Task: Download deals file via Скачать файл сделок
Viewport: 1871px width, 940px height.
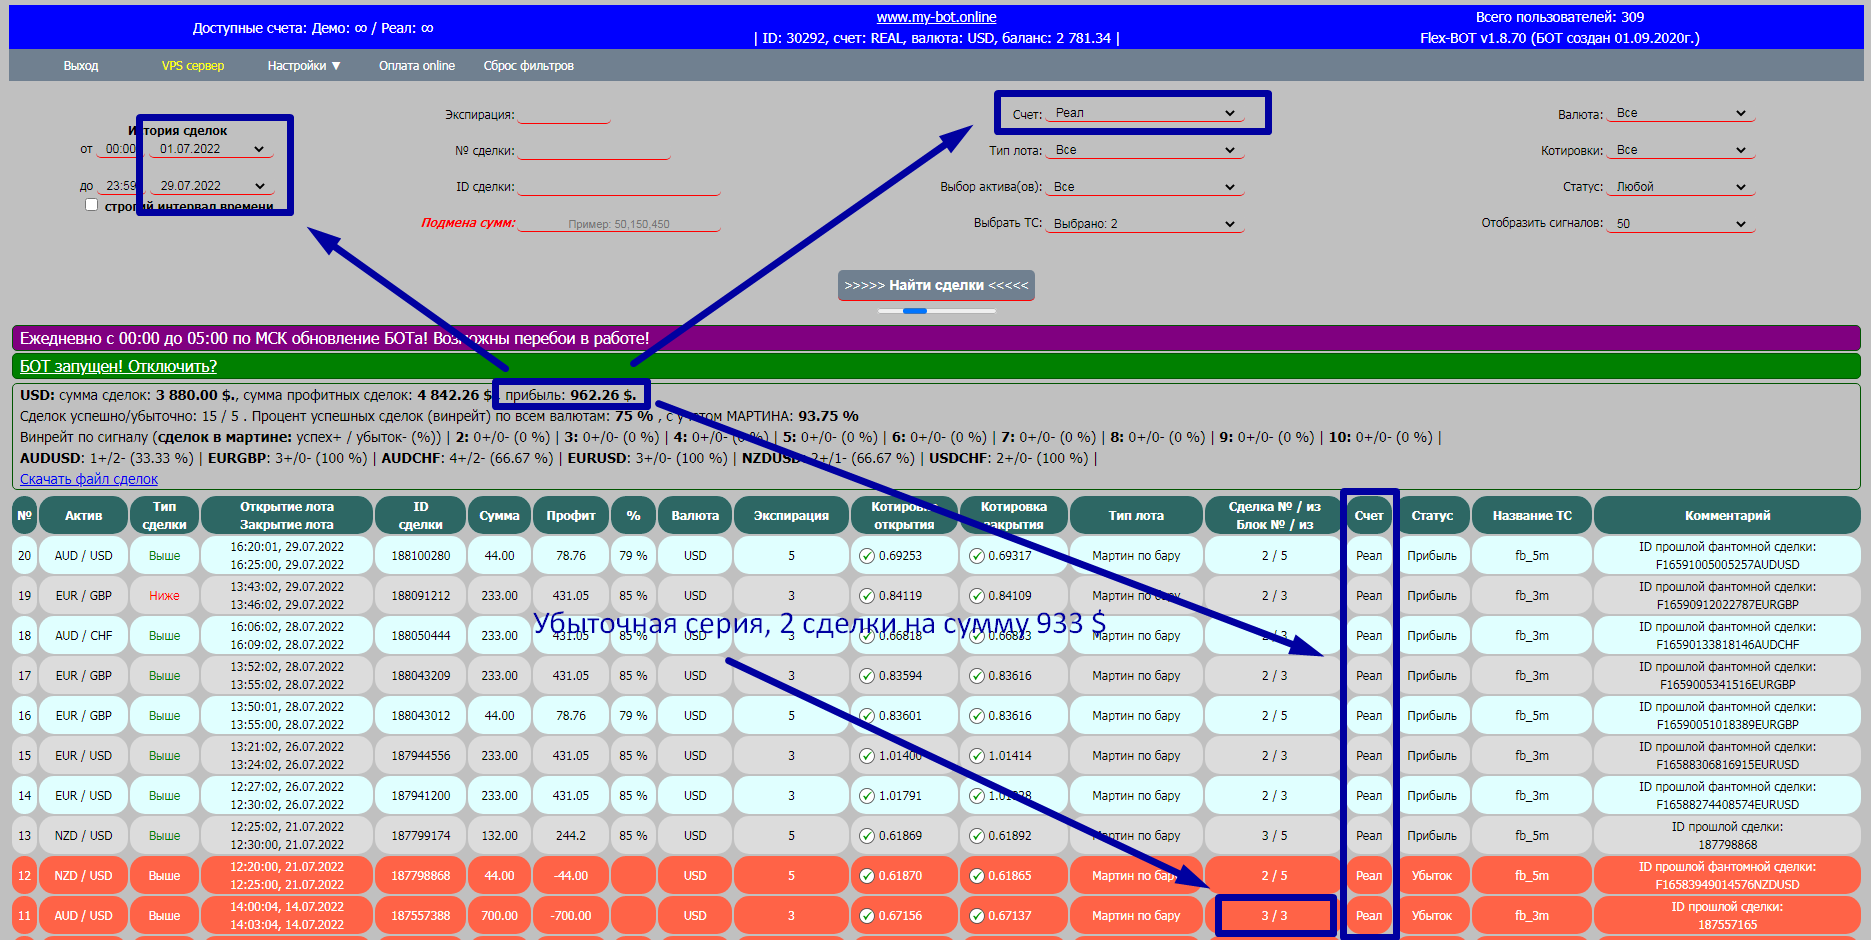Action: coord(89,479)
